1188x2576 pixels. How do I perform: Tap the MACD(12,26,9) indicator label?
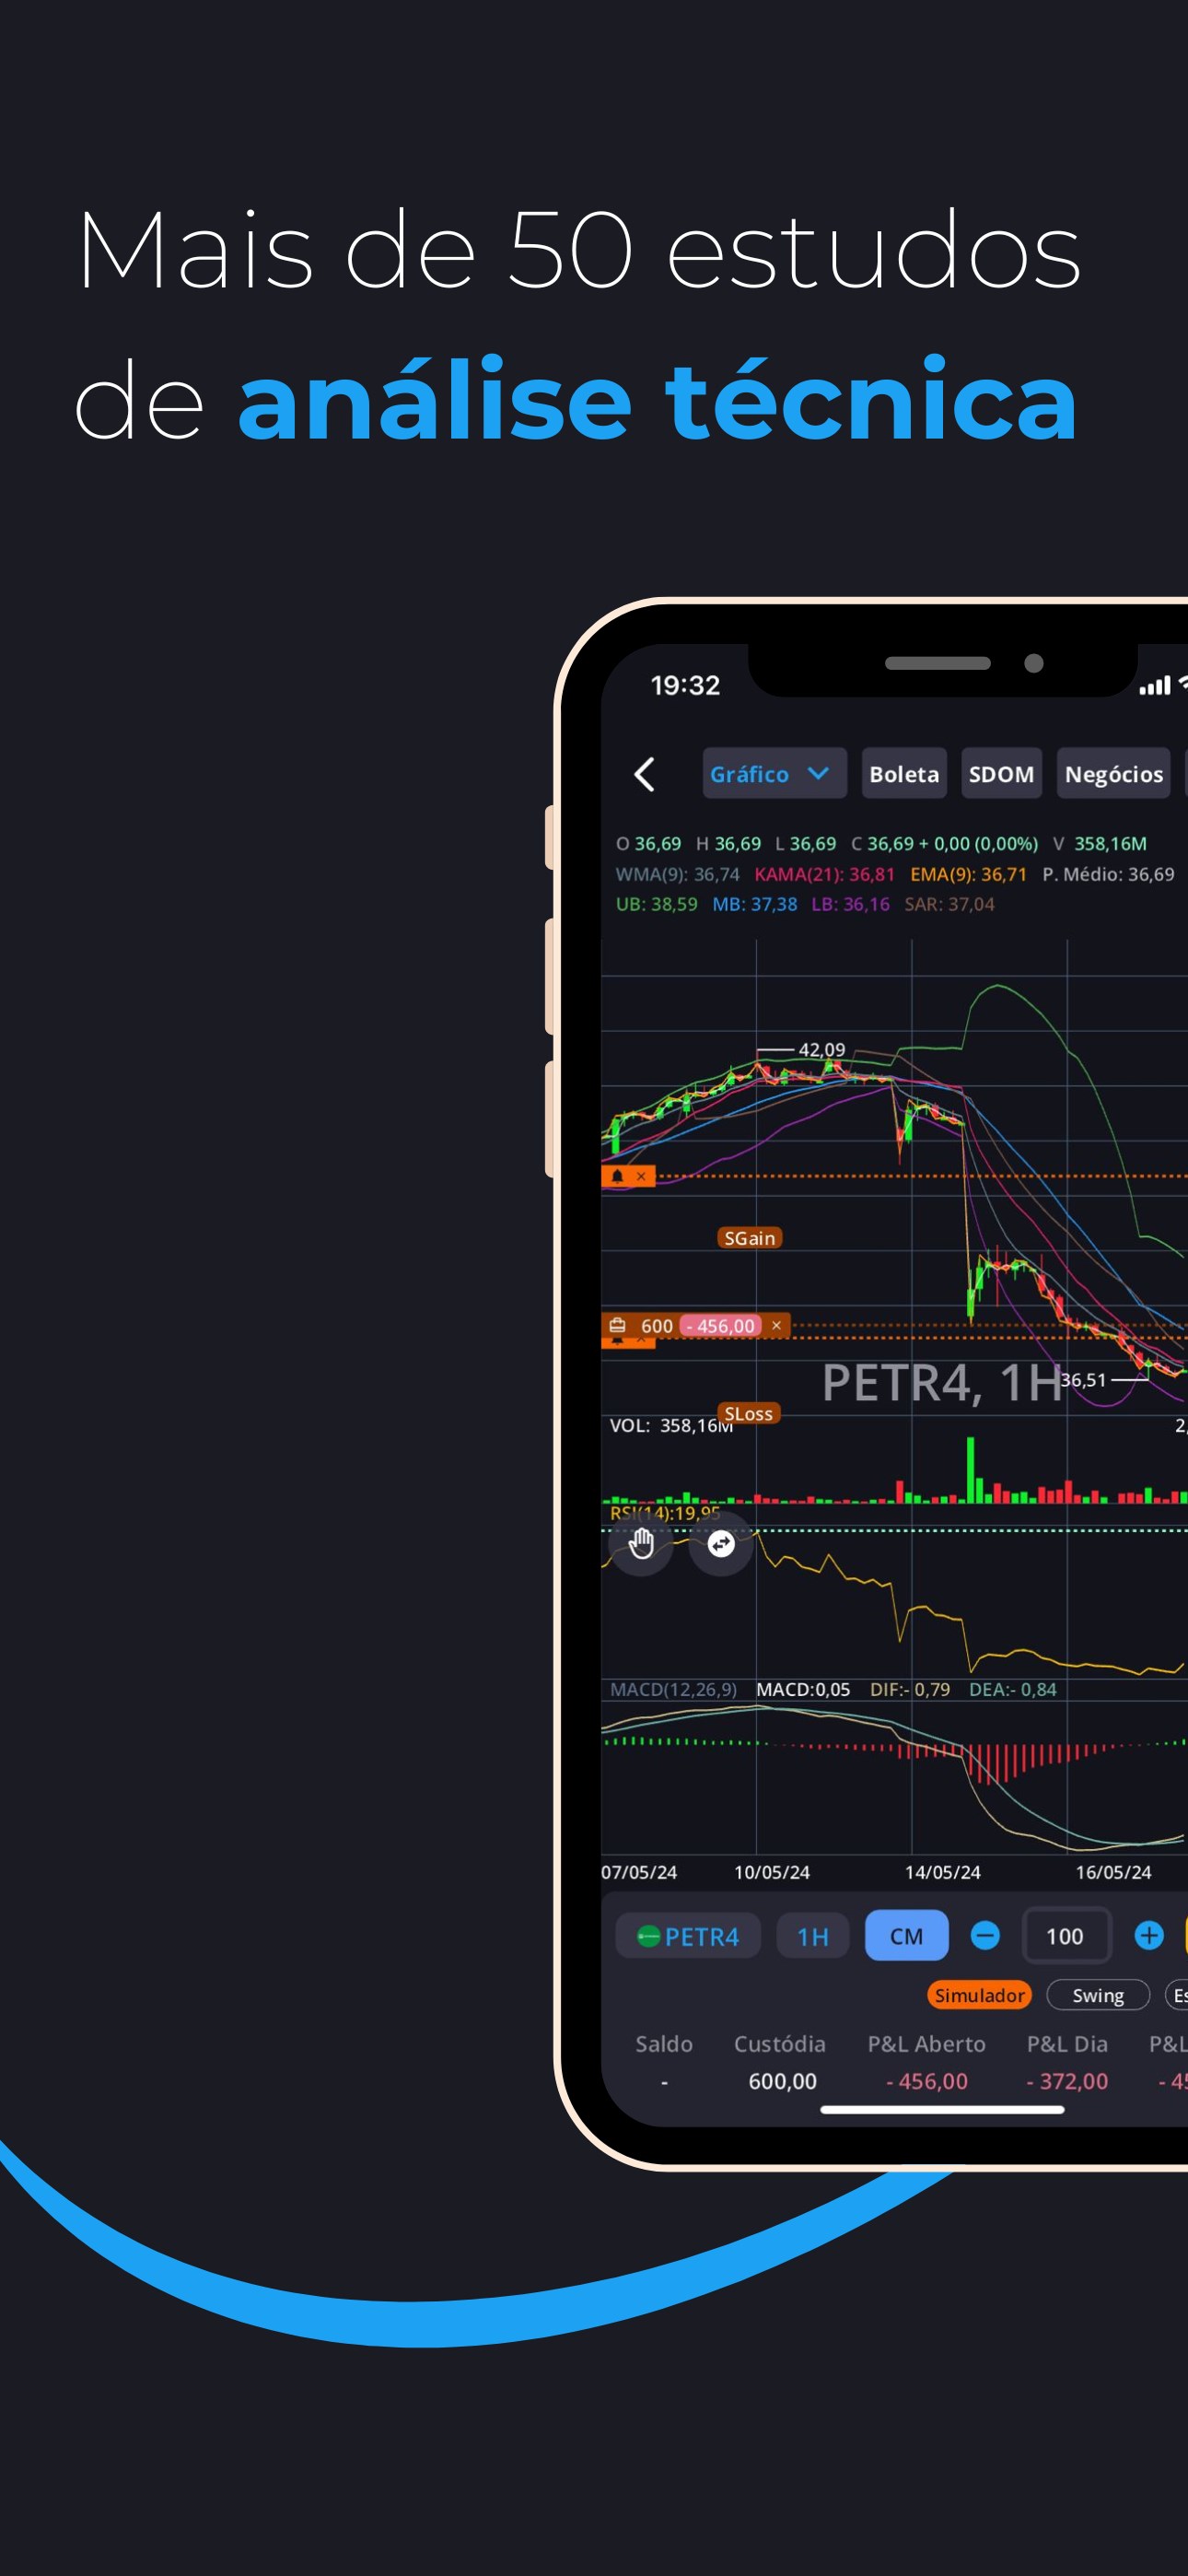(673, 1689)
